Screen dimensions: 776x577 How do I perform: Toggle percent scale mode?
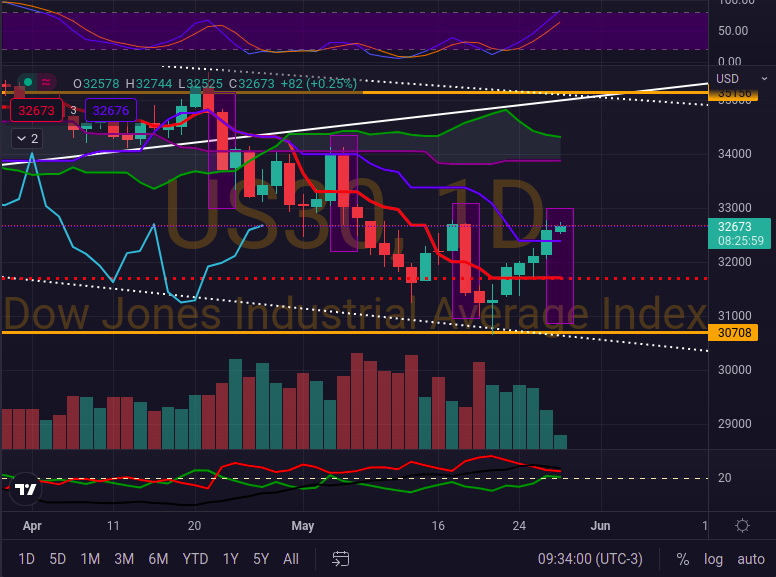click(683, 559)
